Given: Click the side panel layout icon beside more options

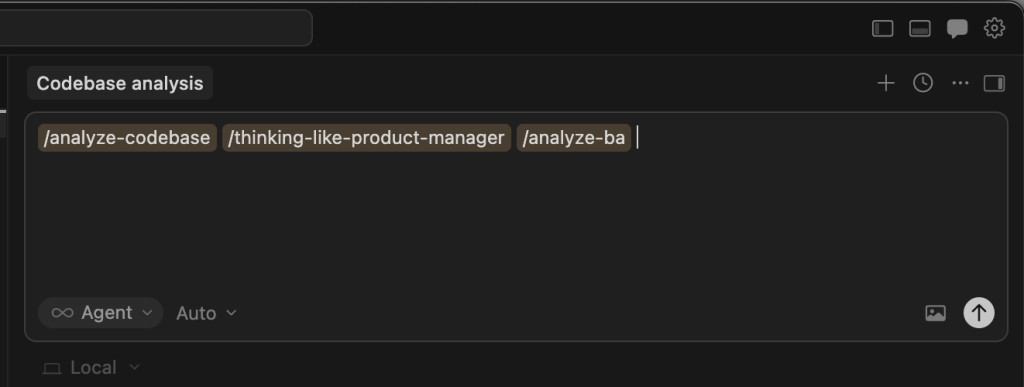Looking at the screenshot, I should tap(994, 84).
